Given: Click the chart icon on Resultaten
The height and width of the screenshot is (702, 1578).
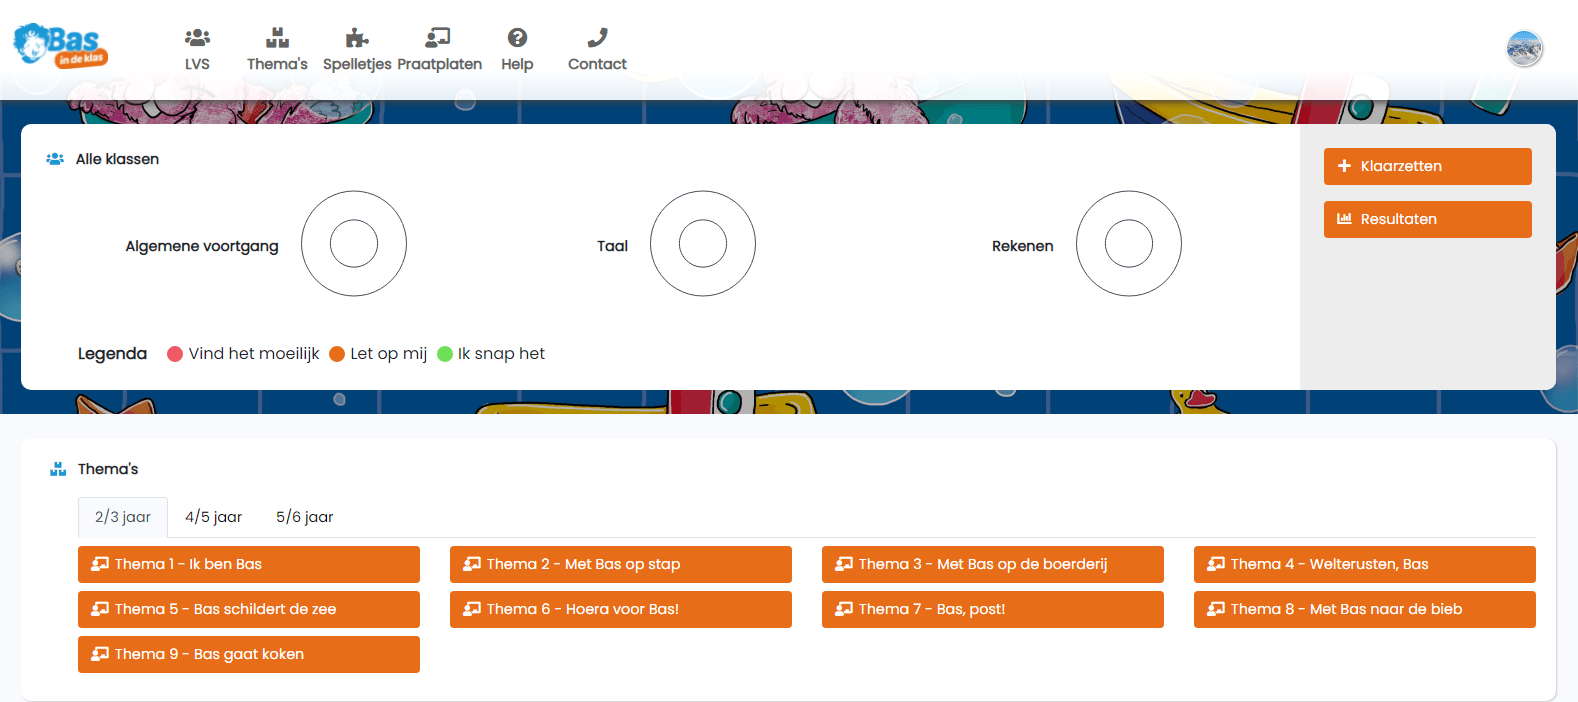Looking at the screenshot, I should point(1344,219).
